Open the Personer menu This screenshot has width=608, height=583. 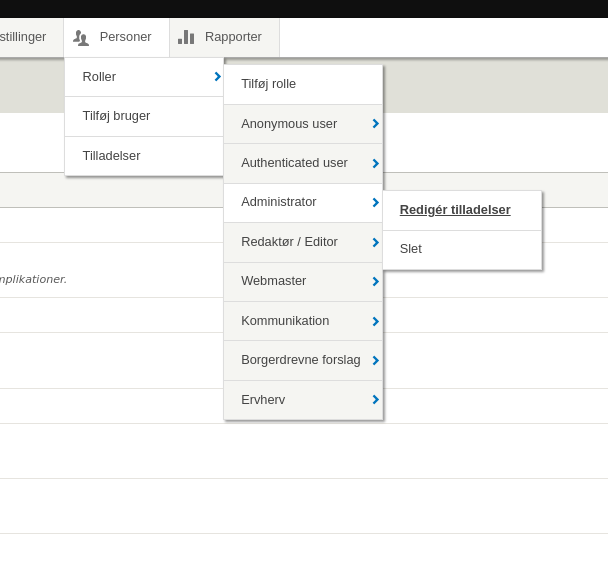pos(125,37)
